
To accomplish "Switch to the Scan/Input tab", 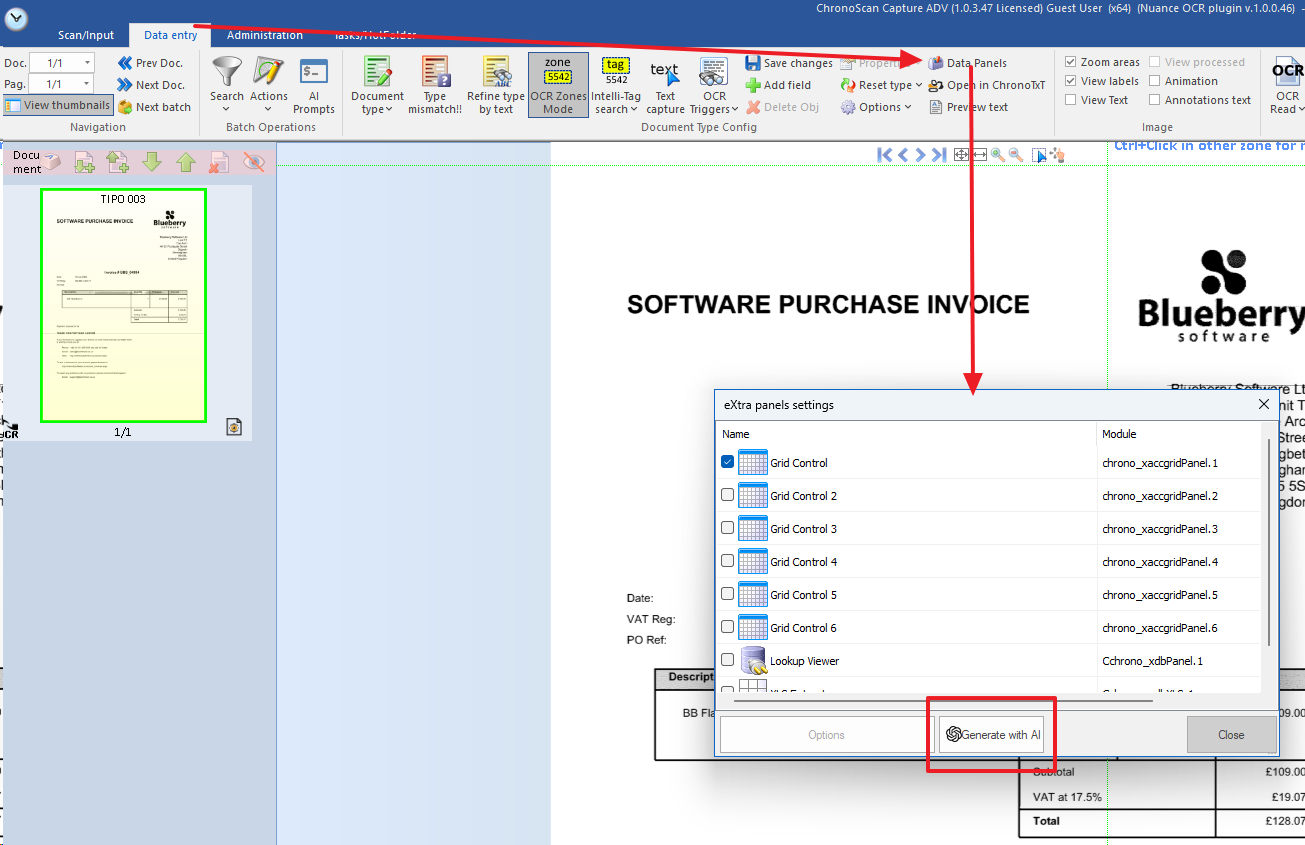I will 86,35.
